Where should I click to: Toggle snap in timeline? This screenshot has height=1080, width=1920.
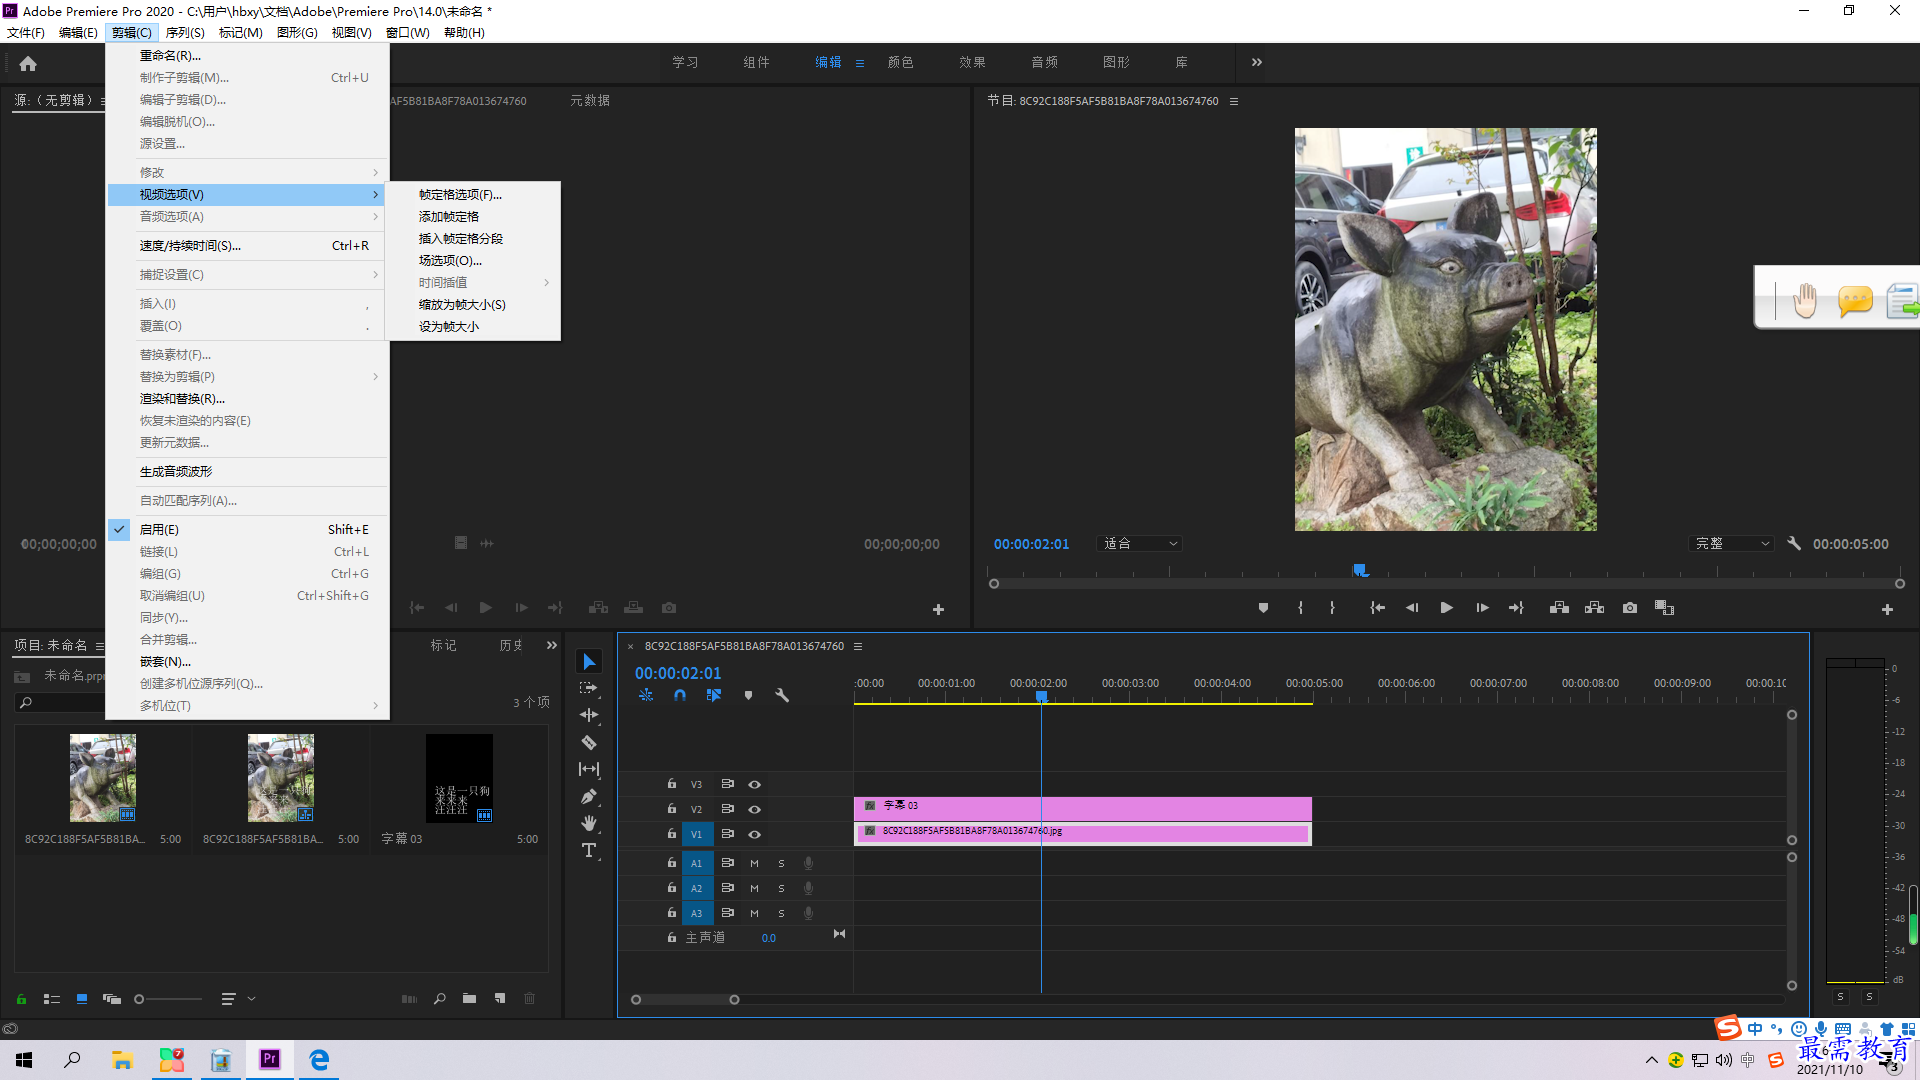click(x=680, y=695)
